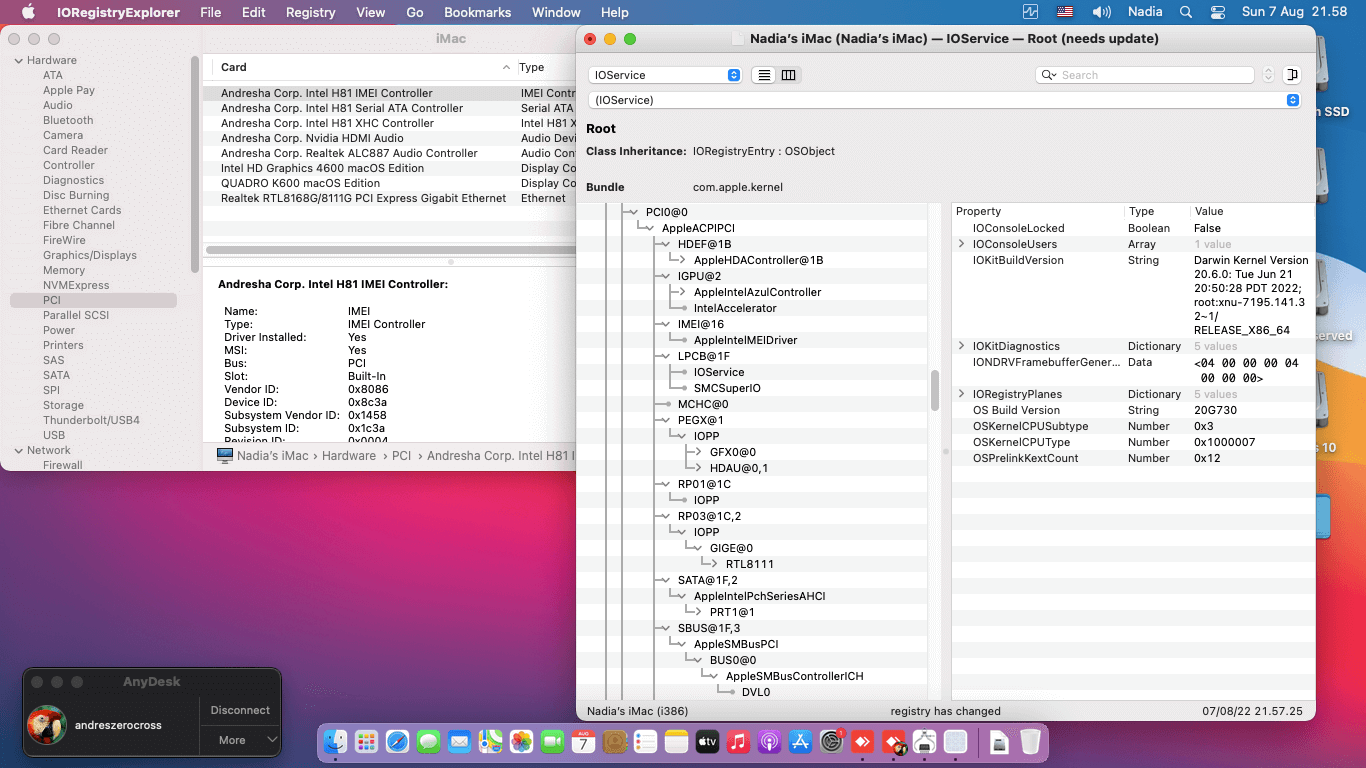Viewport: 1366px width, 768px height.
Task: Open the (IOService) path popup menu
Action: coord(945,100)
